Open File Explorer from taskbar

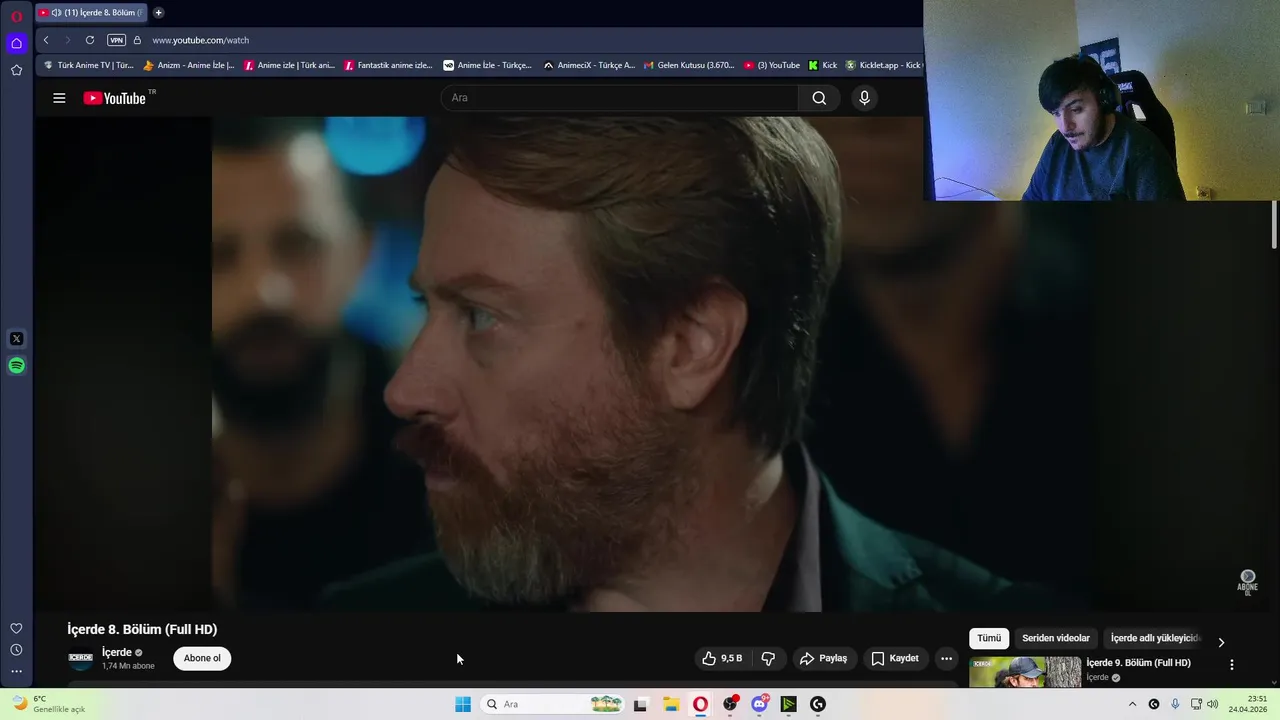671,704
